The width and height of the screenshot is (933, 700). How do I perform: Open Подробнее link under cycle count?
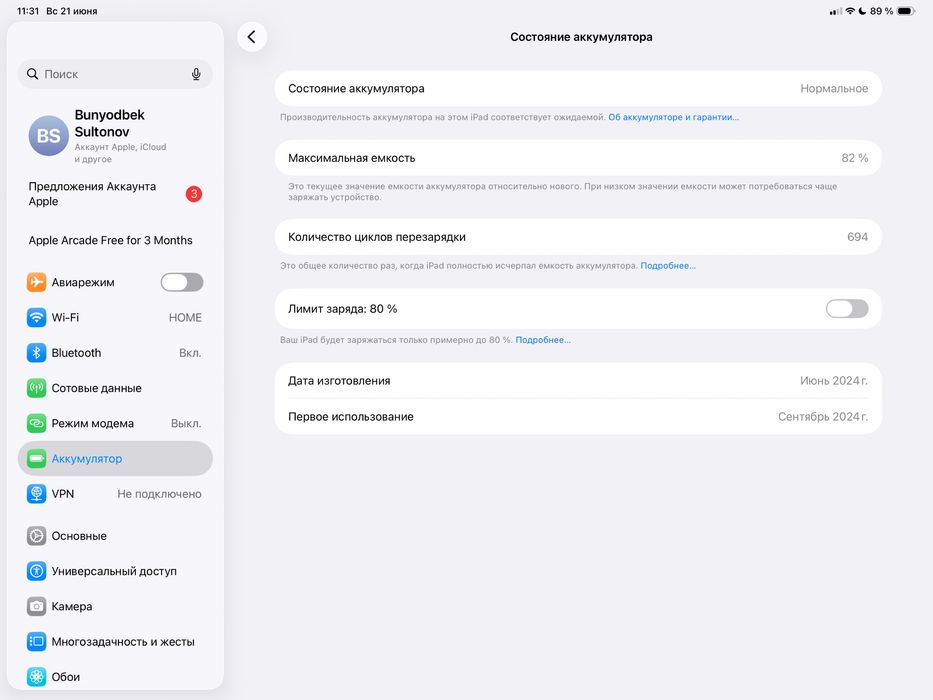668,265
